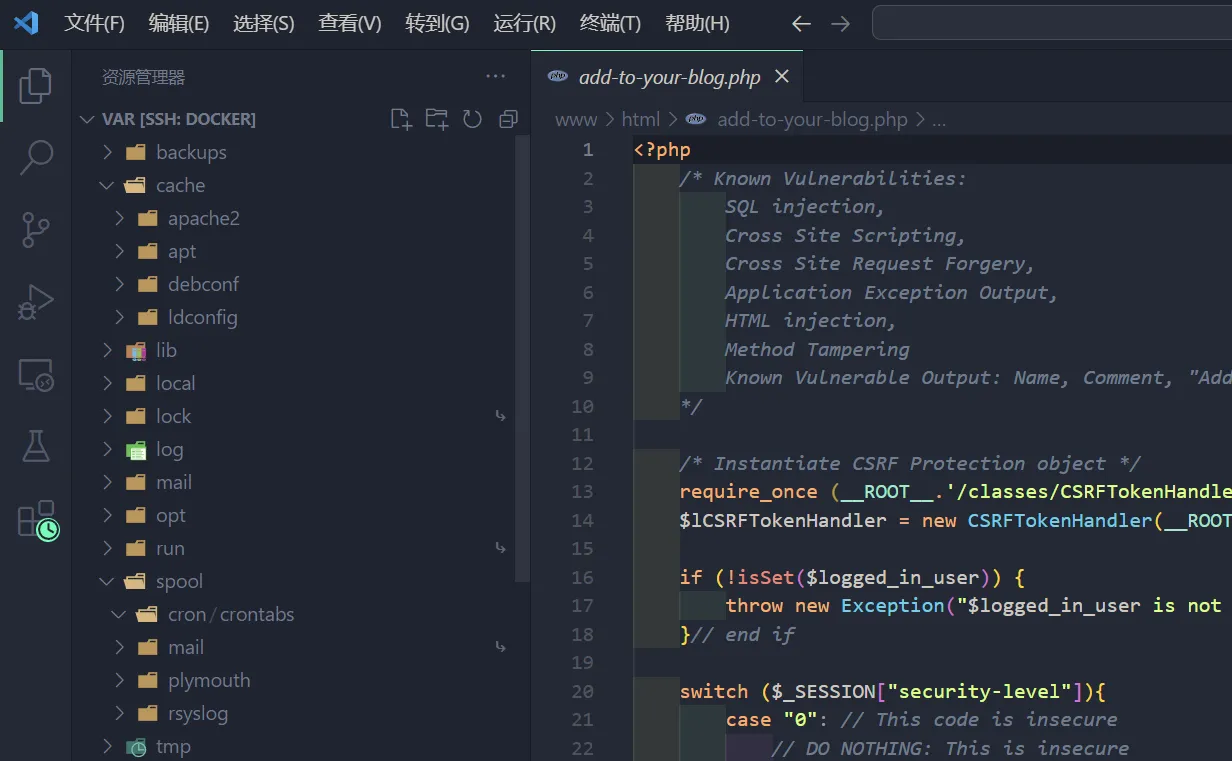The height and width of the screenshot is (761, 1232).
Task: Go back with the left arrow button
Action: pyautogui.click(x=801, y=23)
